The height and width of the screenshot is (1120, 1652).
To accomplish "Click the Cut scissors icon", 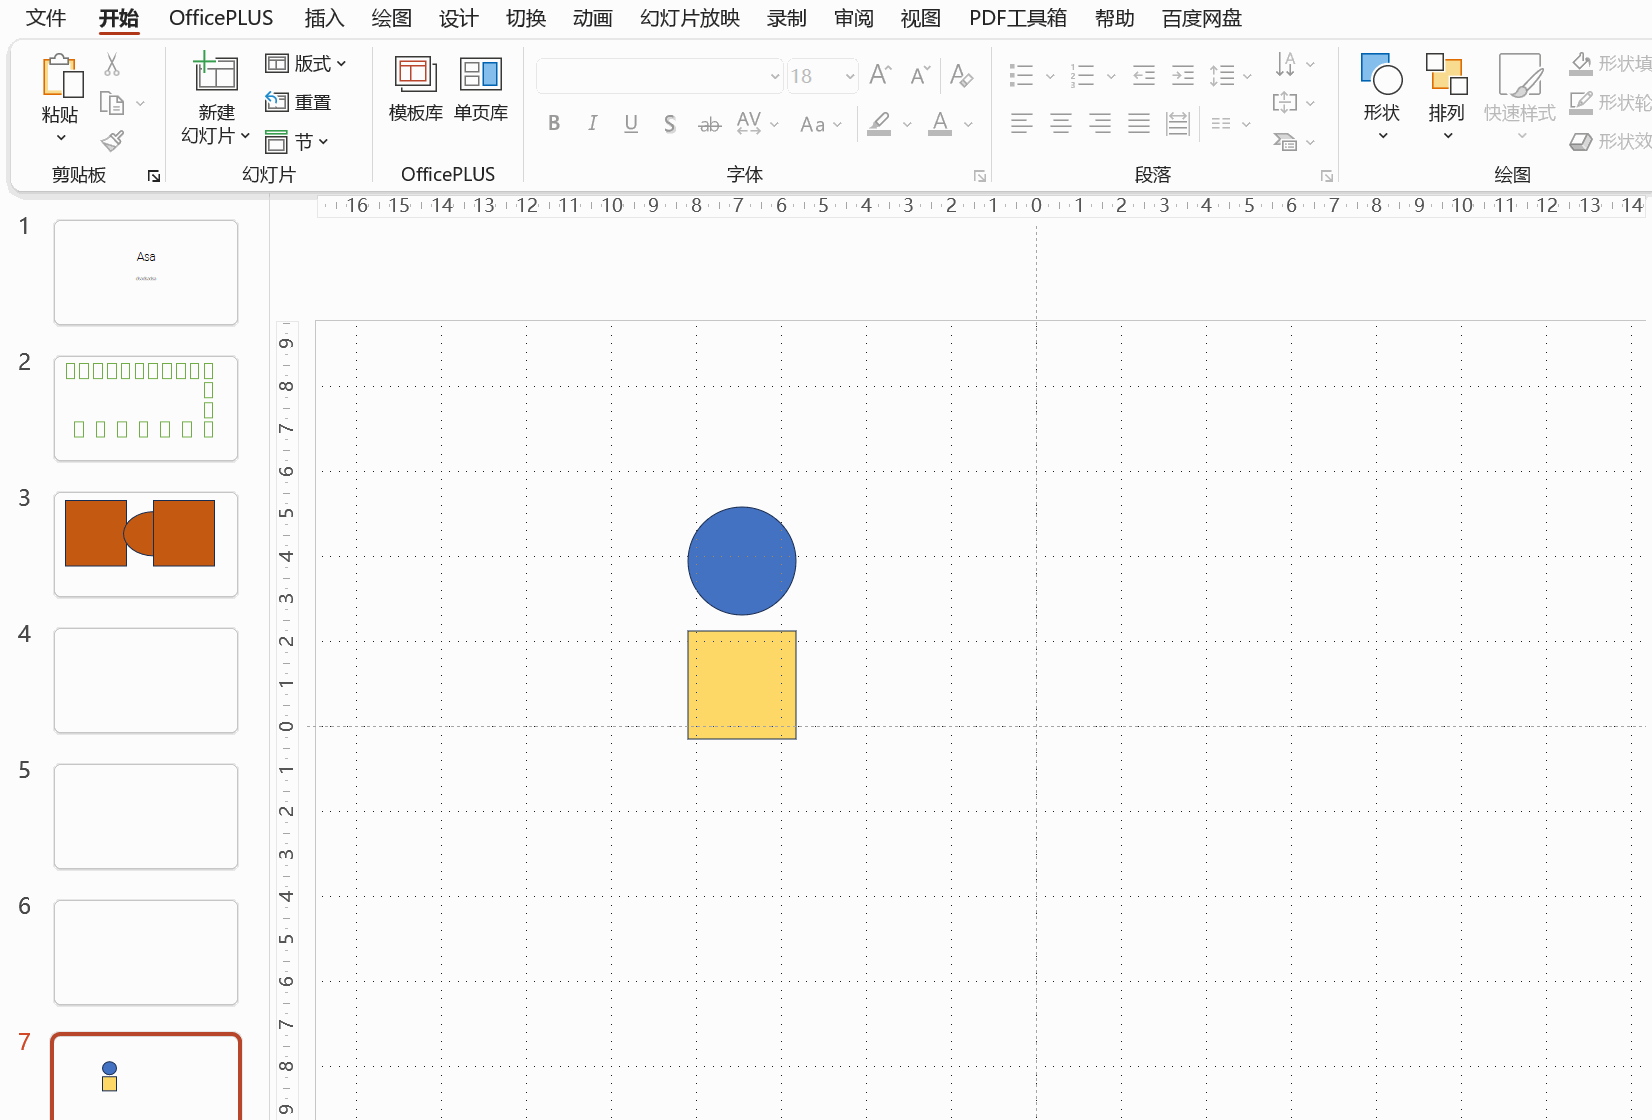I will click(112, 65).
